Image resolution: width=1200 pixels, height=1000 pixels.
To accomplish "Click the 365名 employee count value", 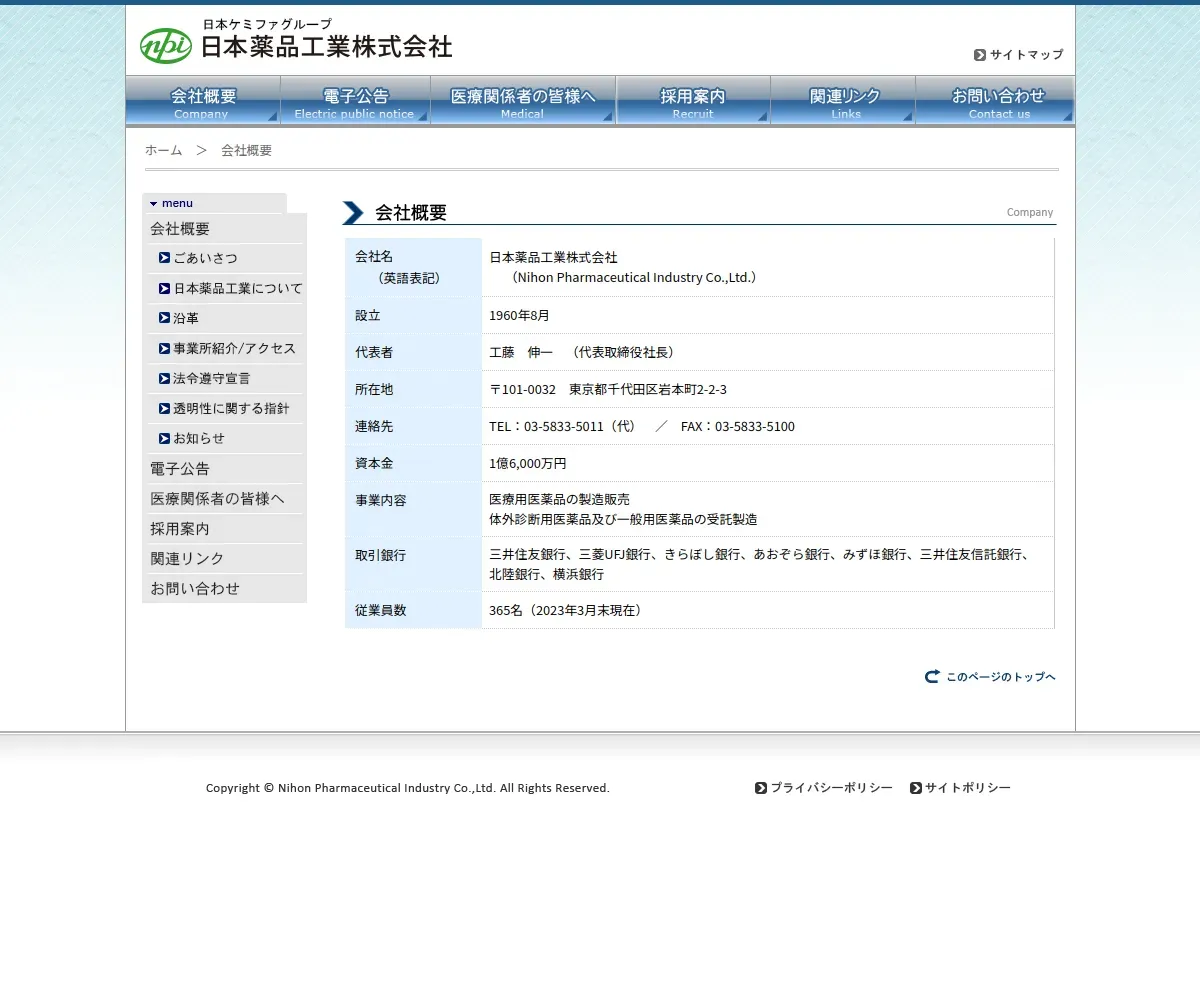I will (568, 610).
